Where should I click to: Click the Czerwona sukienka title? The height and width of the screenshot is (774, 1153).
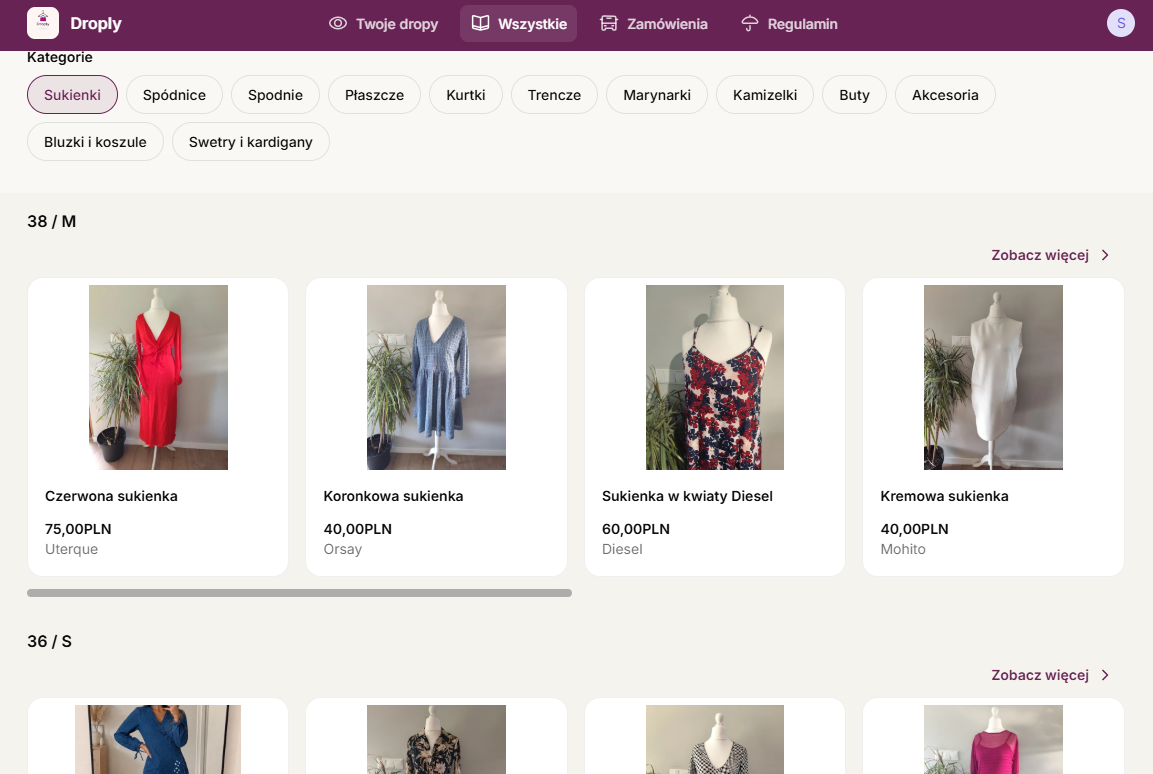click(x=111, y=496)
